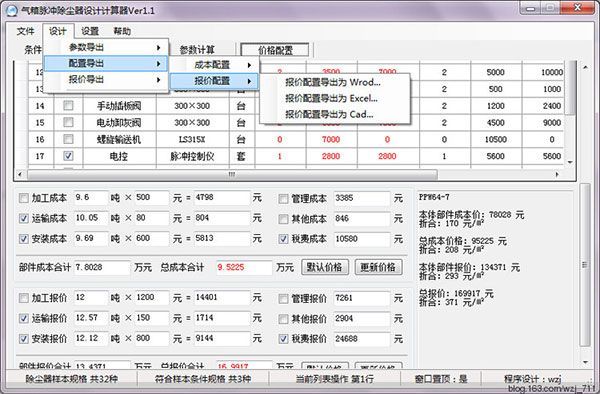Select 配置导出 menu entry

(x=106, y=63)
